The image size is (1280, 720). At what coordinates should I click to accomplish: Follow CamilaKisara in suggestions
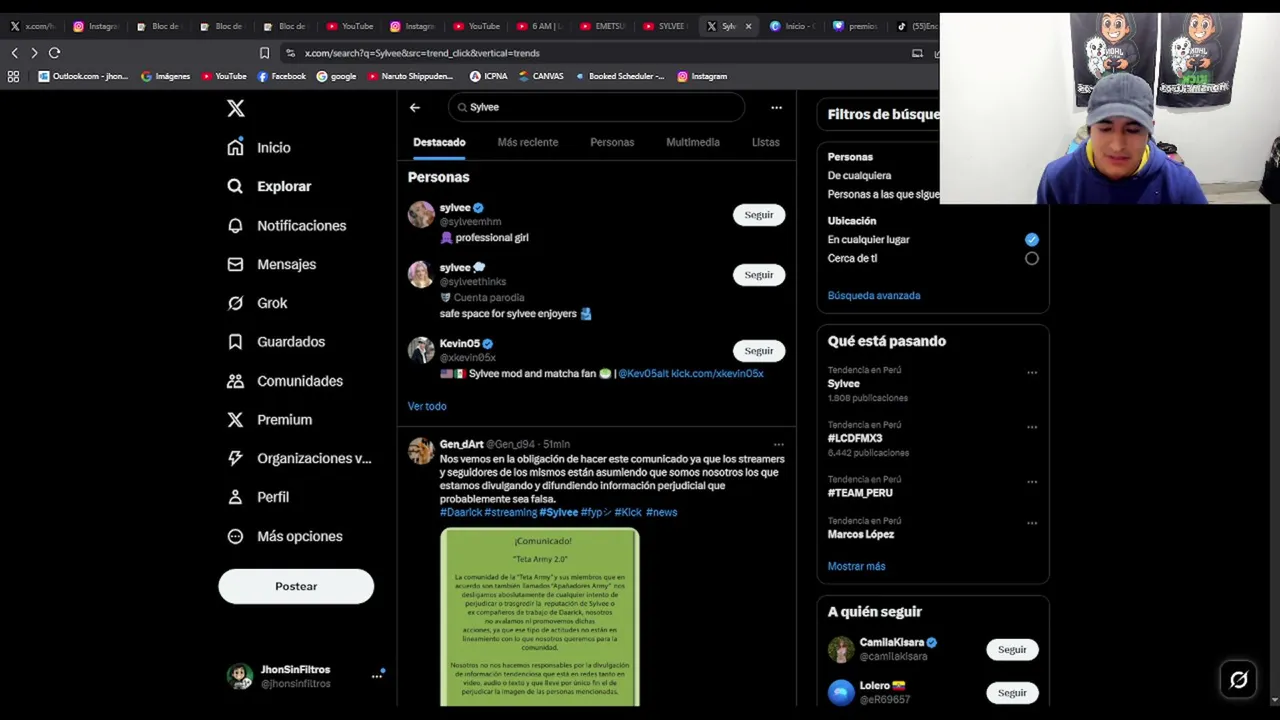pyautogui.click(x=1012, y=650)
